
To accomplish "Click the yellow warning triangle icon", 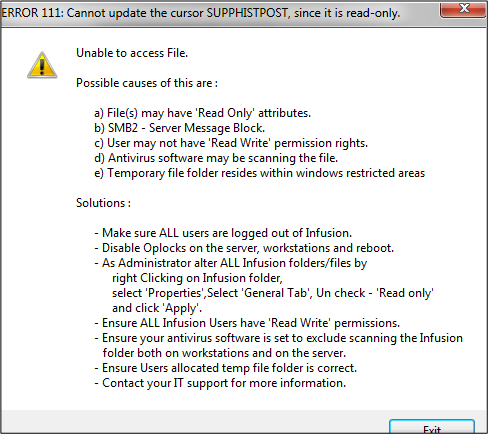I will tap(42, 65).
